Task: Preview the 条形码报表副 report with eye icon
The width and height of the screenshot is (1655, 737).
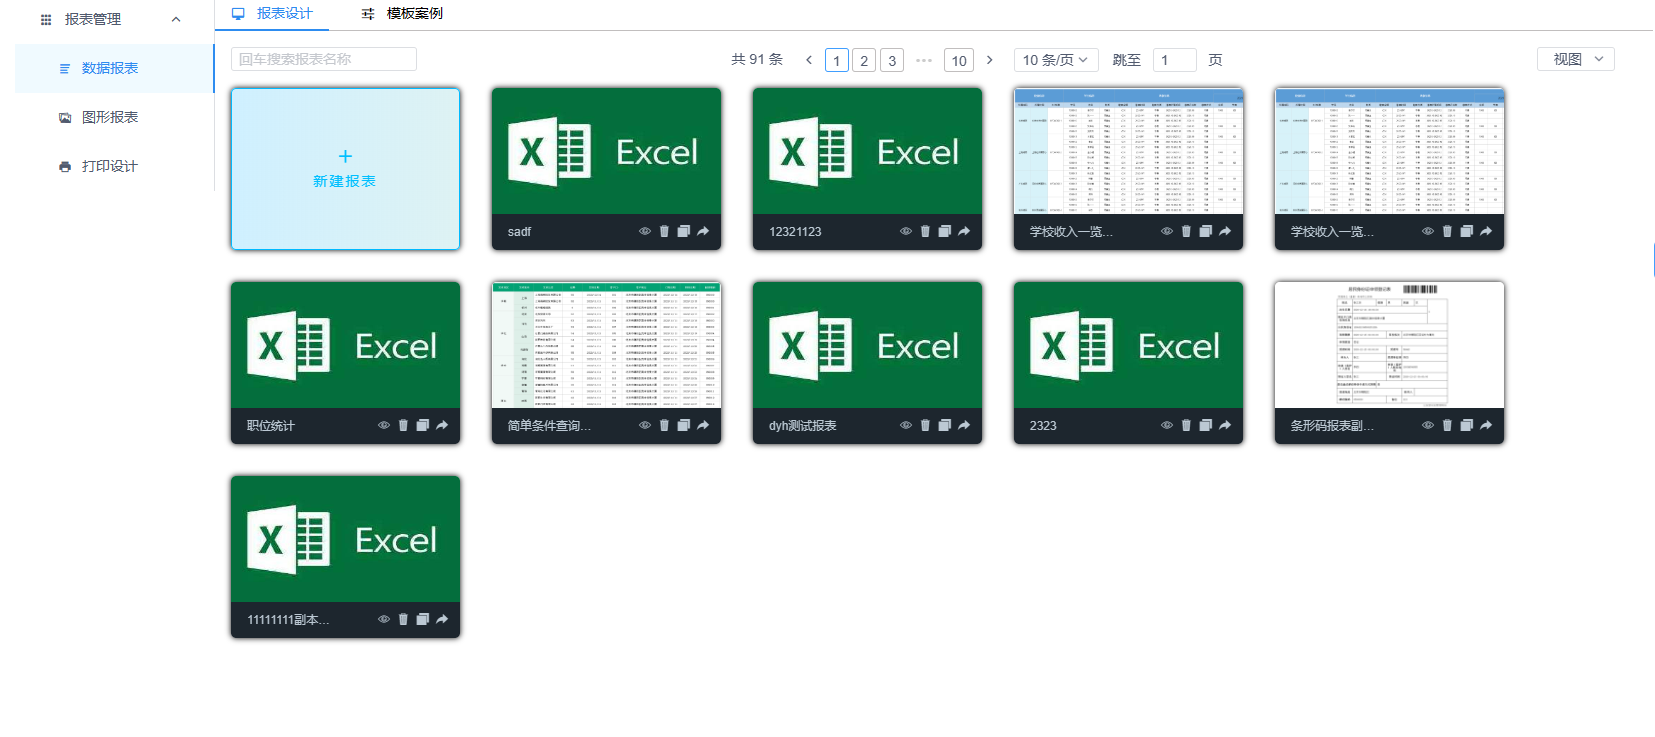Action: [1428, 425]
